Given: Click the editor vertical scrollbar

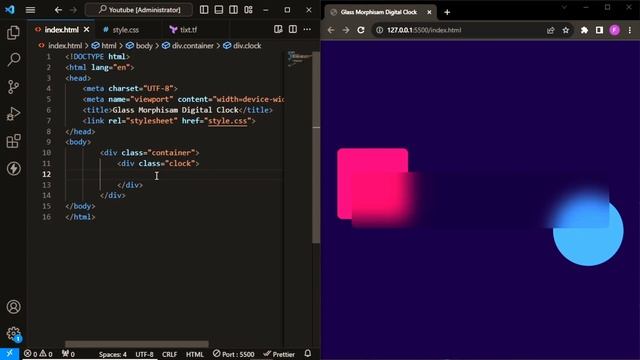Looking at the screenshot, I should click(x=316, y=147).
